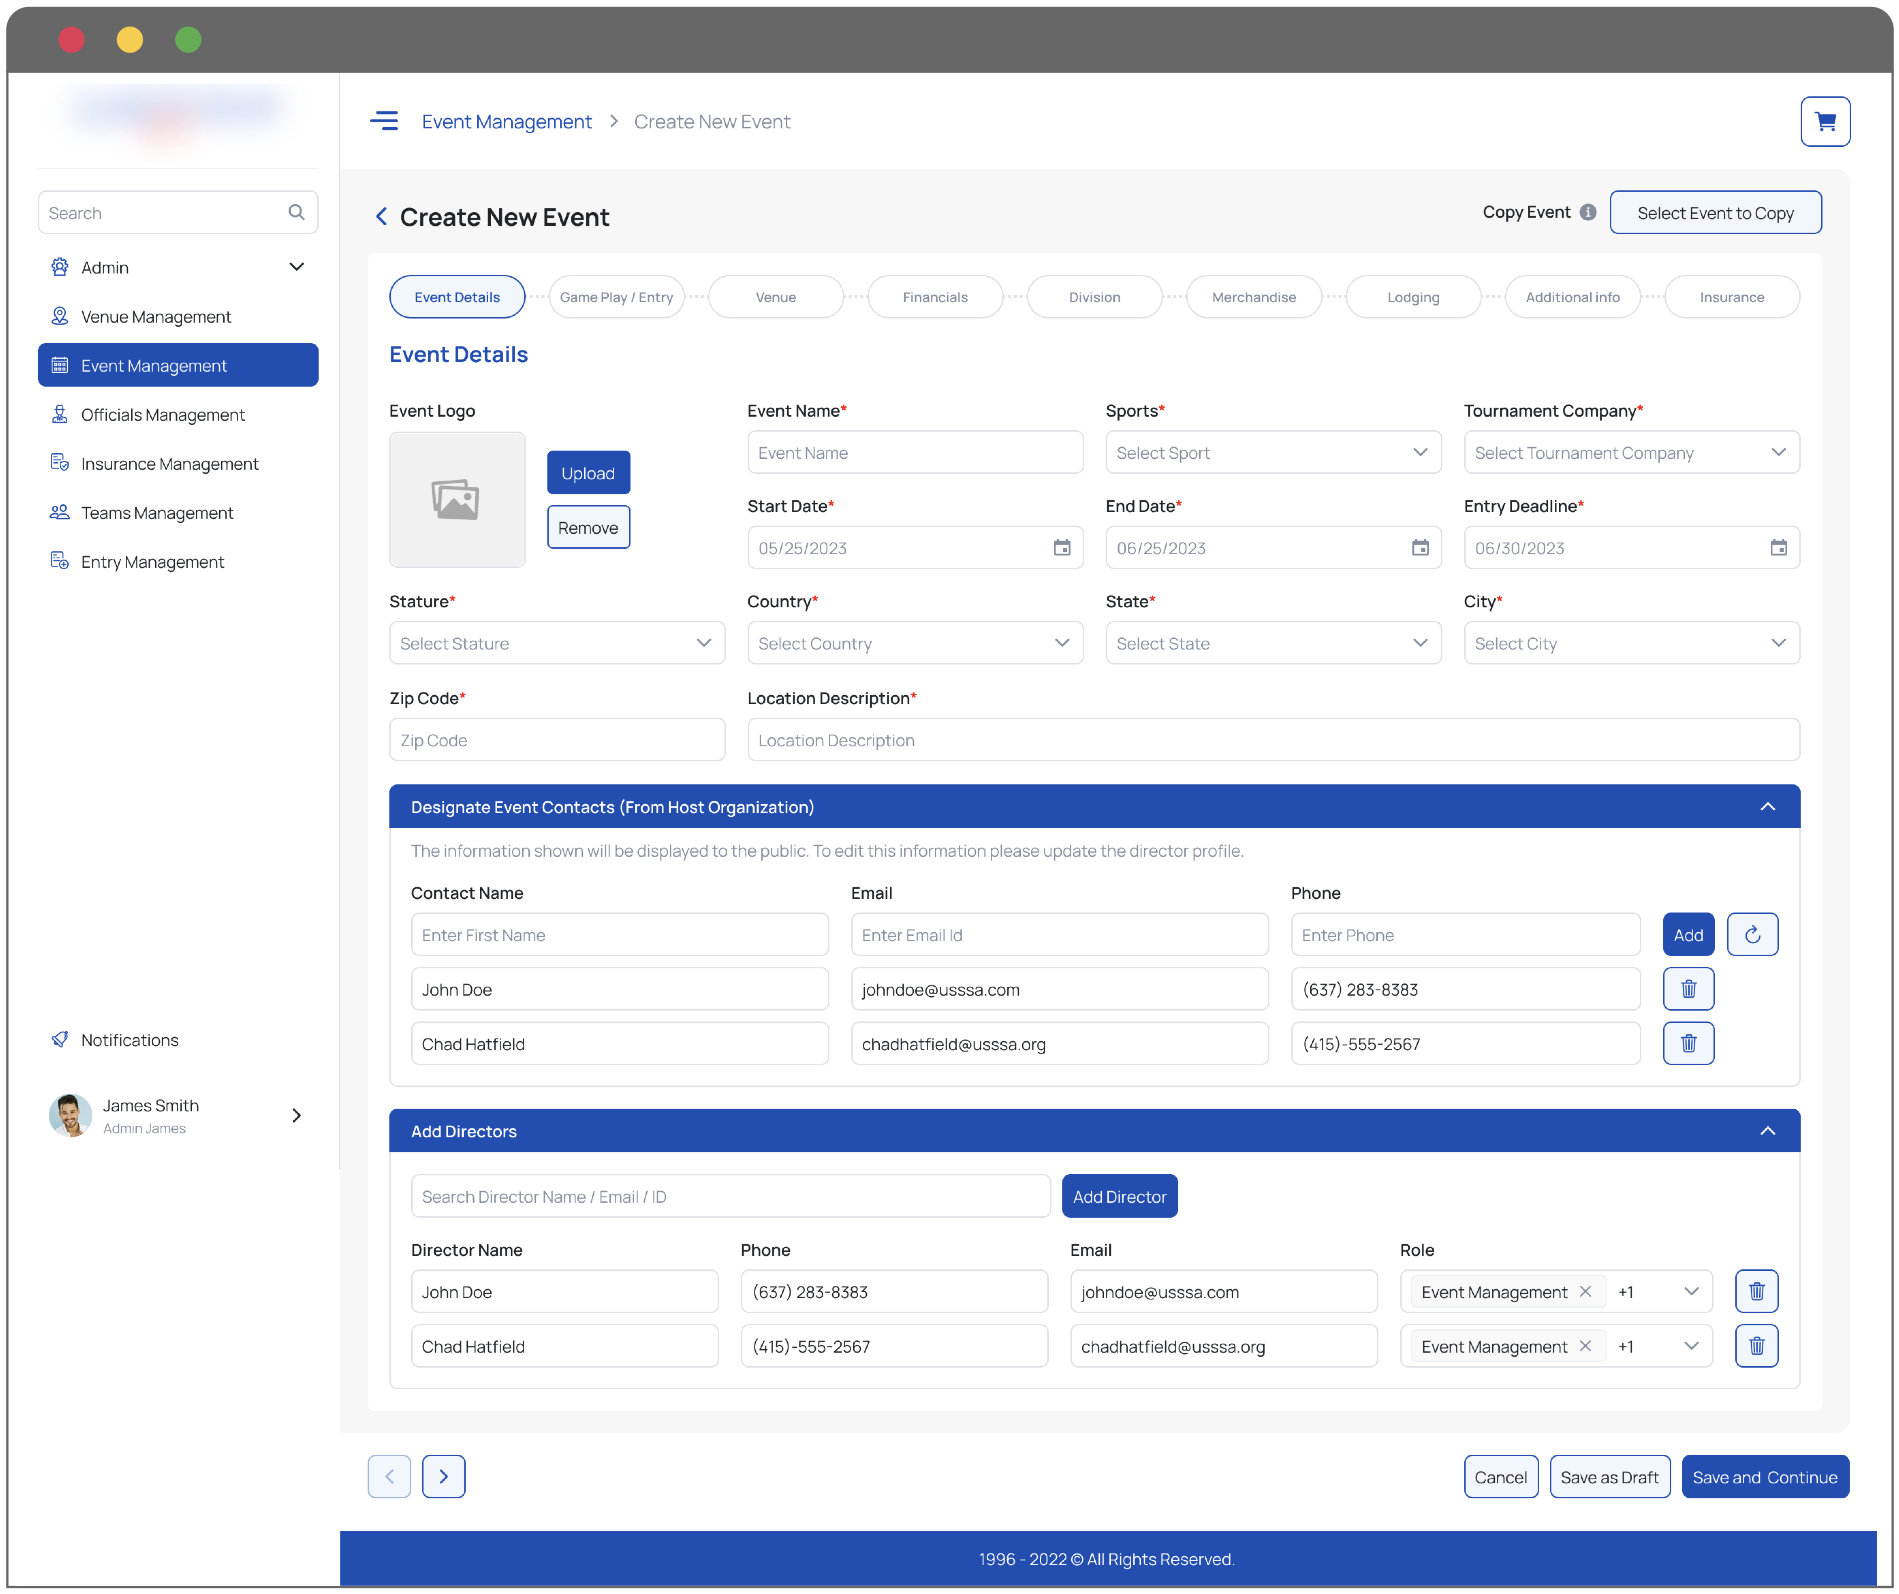1899x1594 pixels.
Task: Open the Select State dropdown
Action: [1273, 643]
